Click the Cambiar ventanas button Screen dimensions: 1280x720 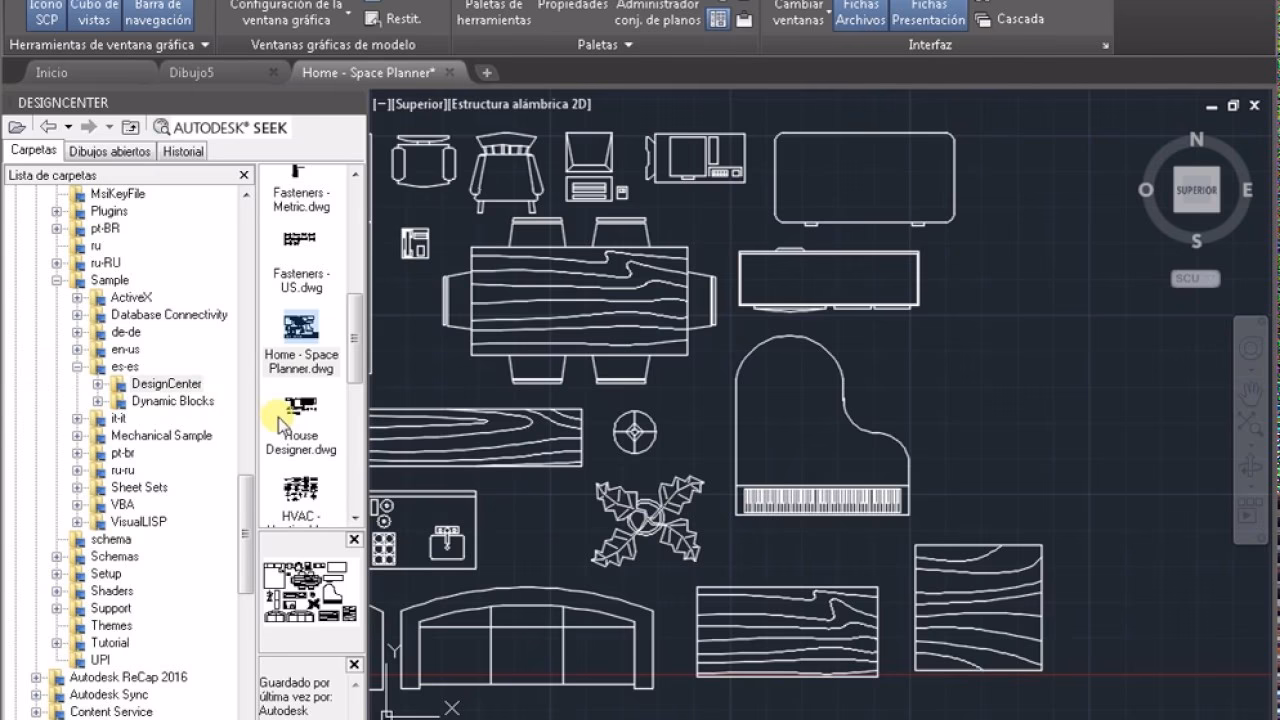[797, 14]
